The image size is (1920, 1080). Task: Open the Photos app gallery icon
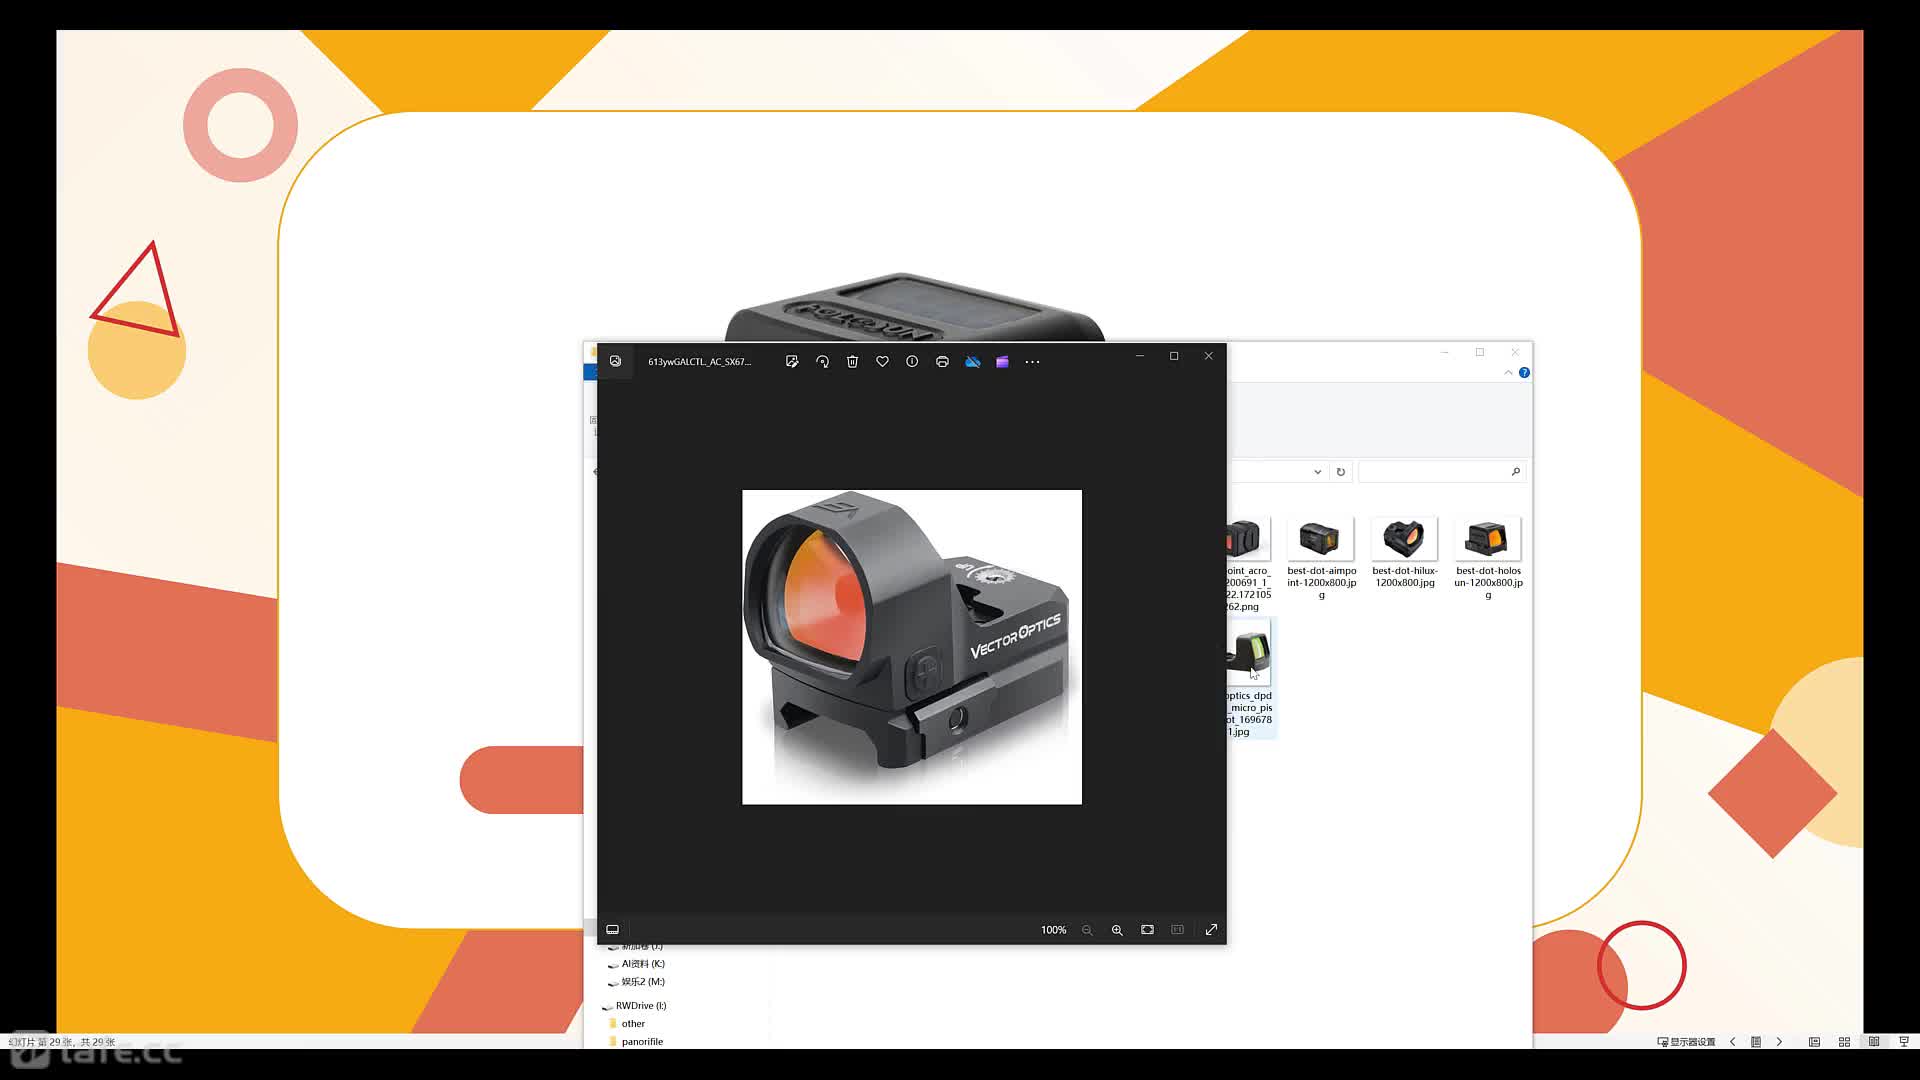pos(615,361)
